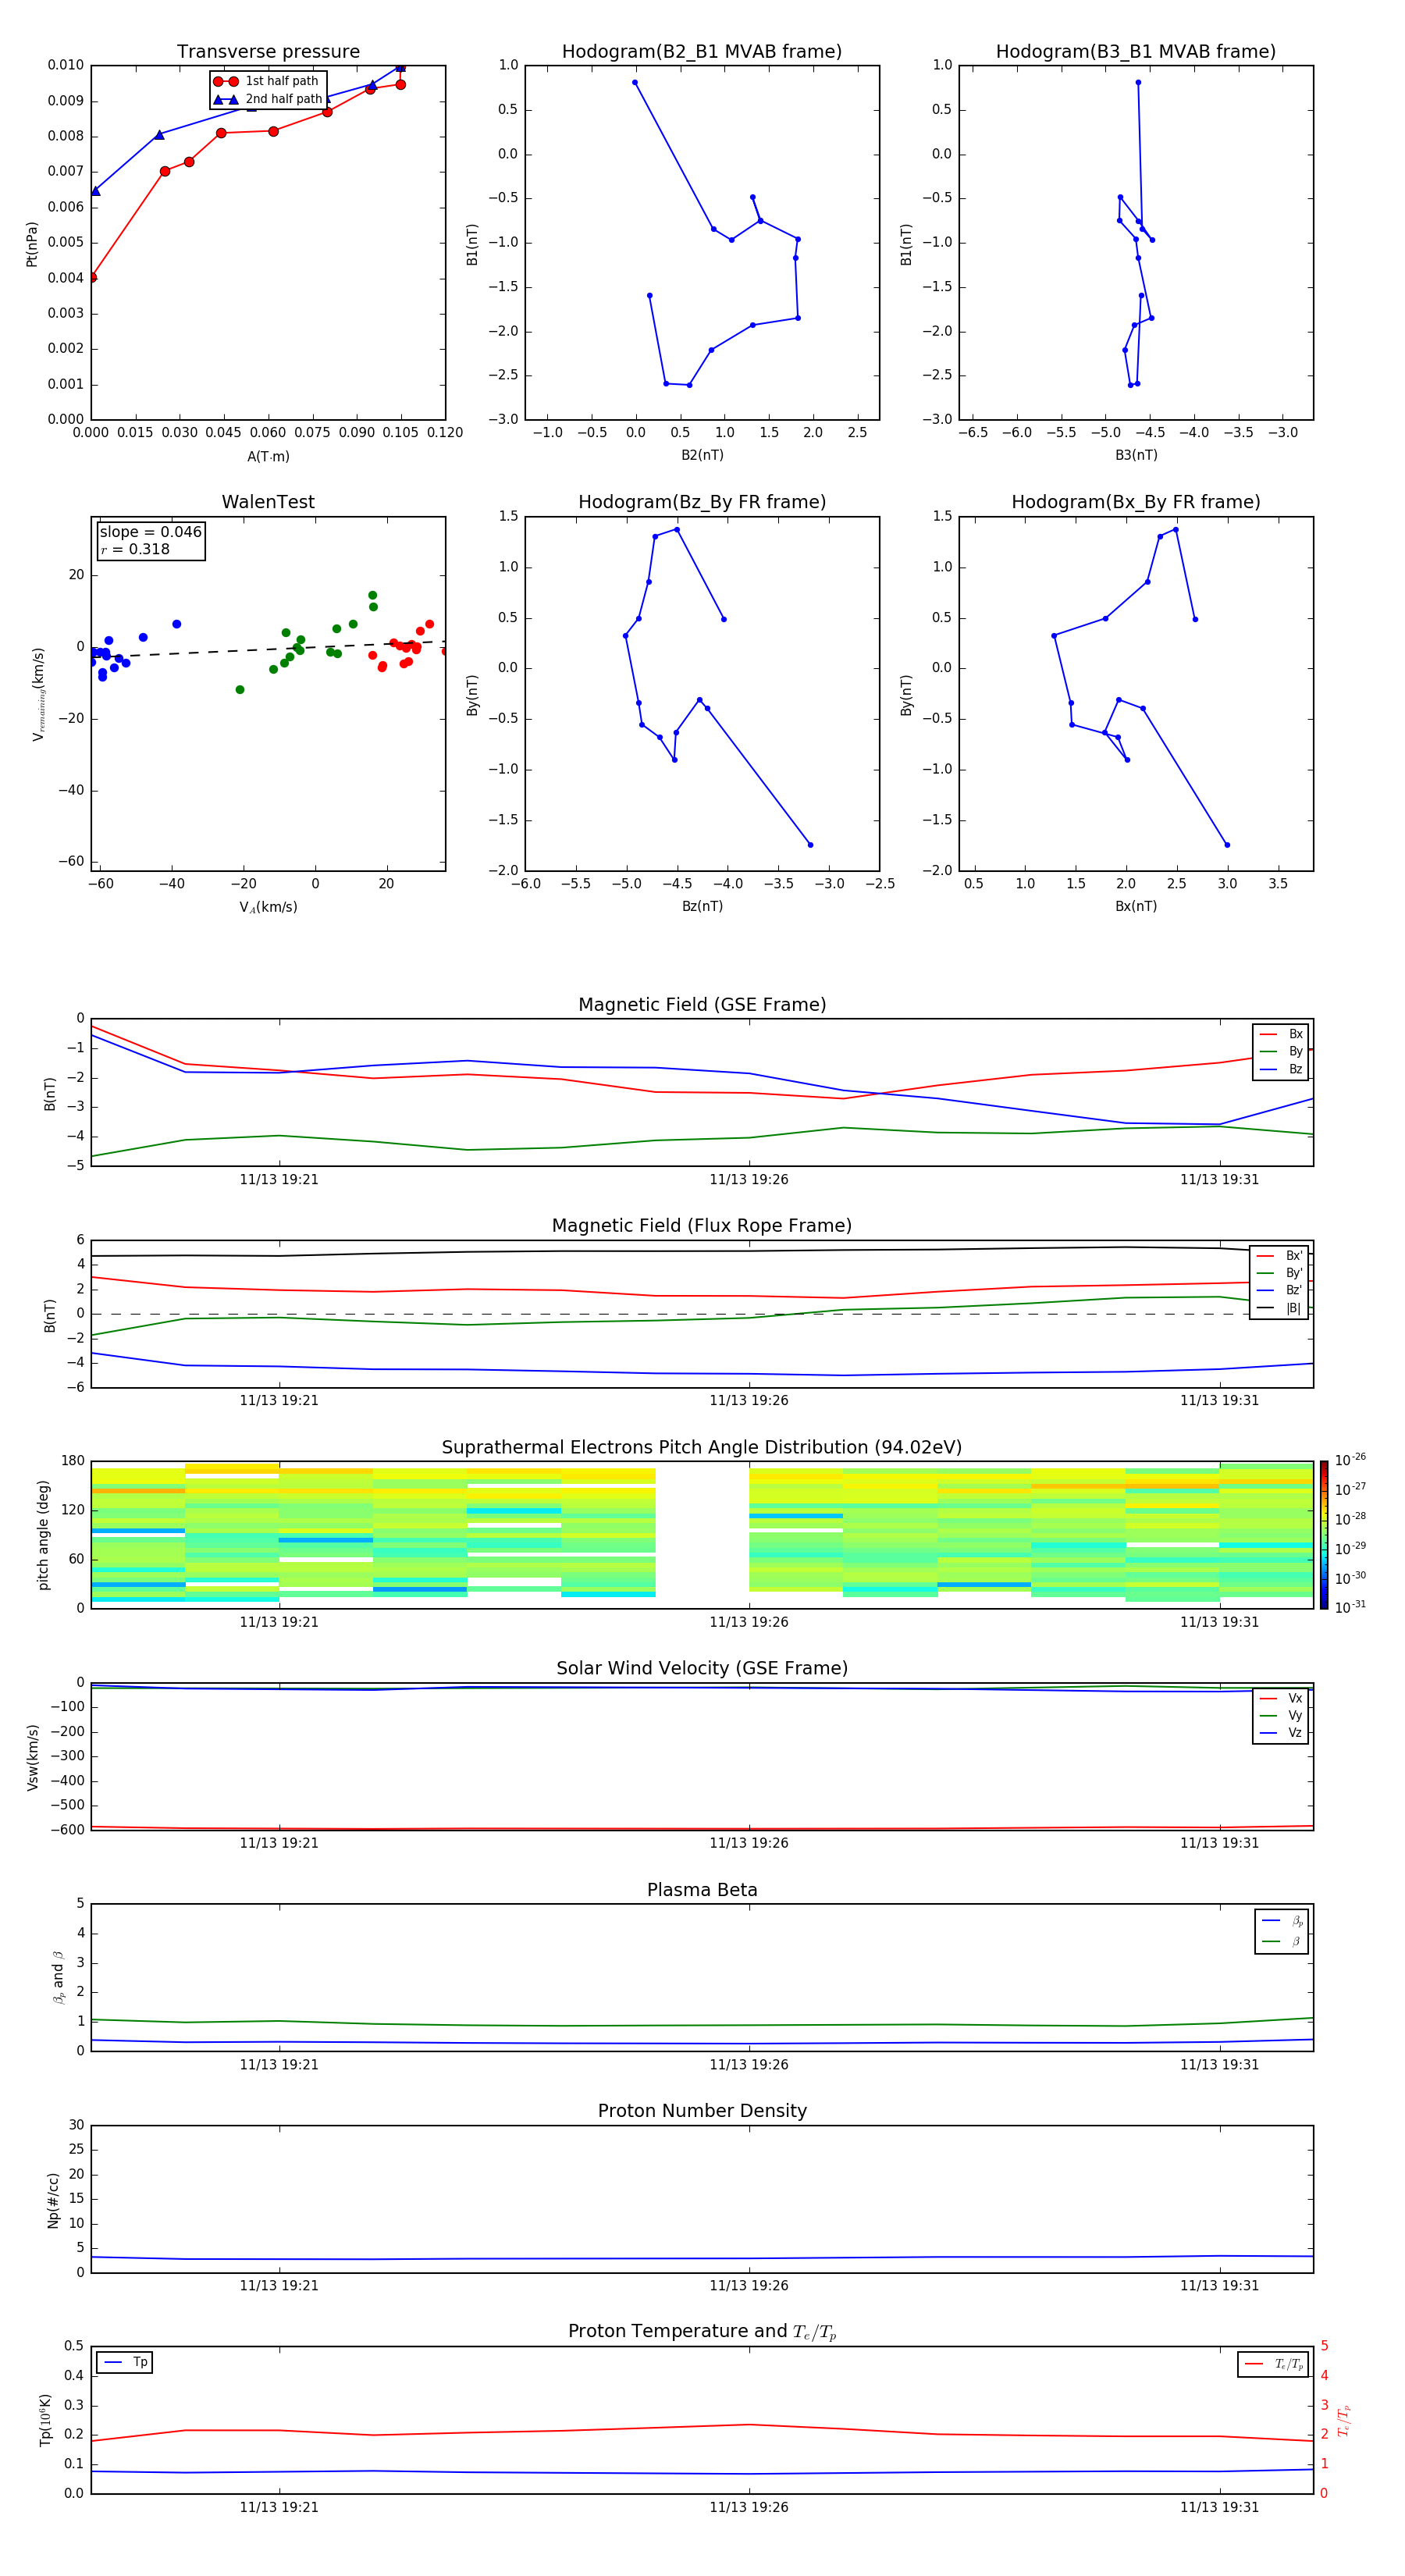Click "11/13 19:26" tick under GSE Magnetic Field
Viewport: 1405px width, 2576px height.
[749, 1180]
